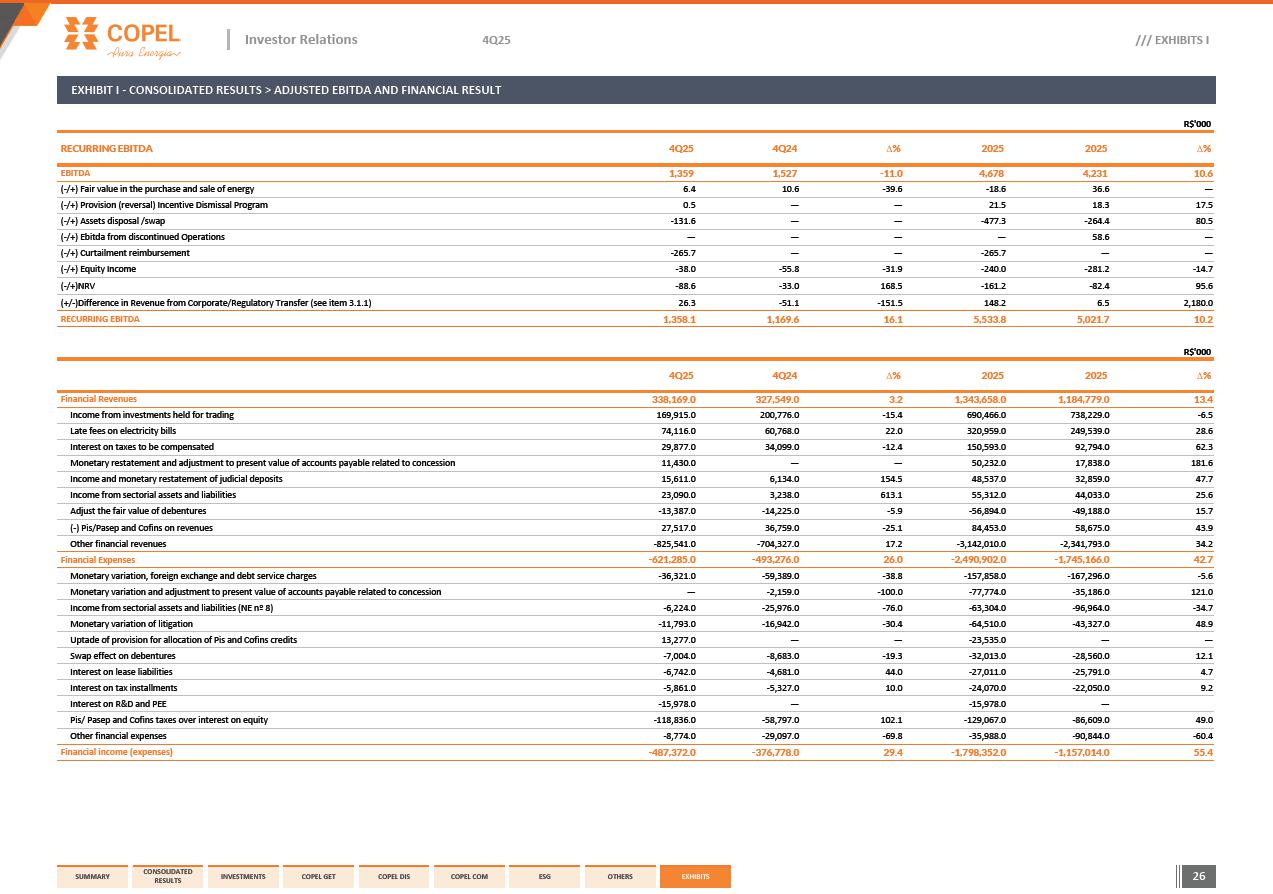Navigate to the OTHERS tab
The width and height of the screenshot is (1273, 894).
[x=620, y=877]
